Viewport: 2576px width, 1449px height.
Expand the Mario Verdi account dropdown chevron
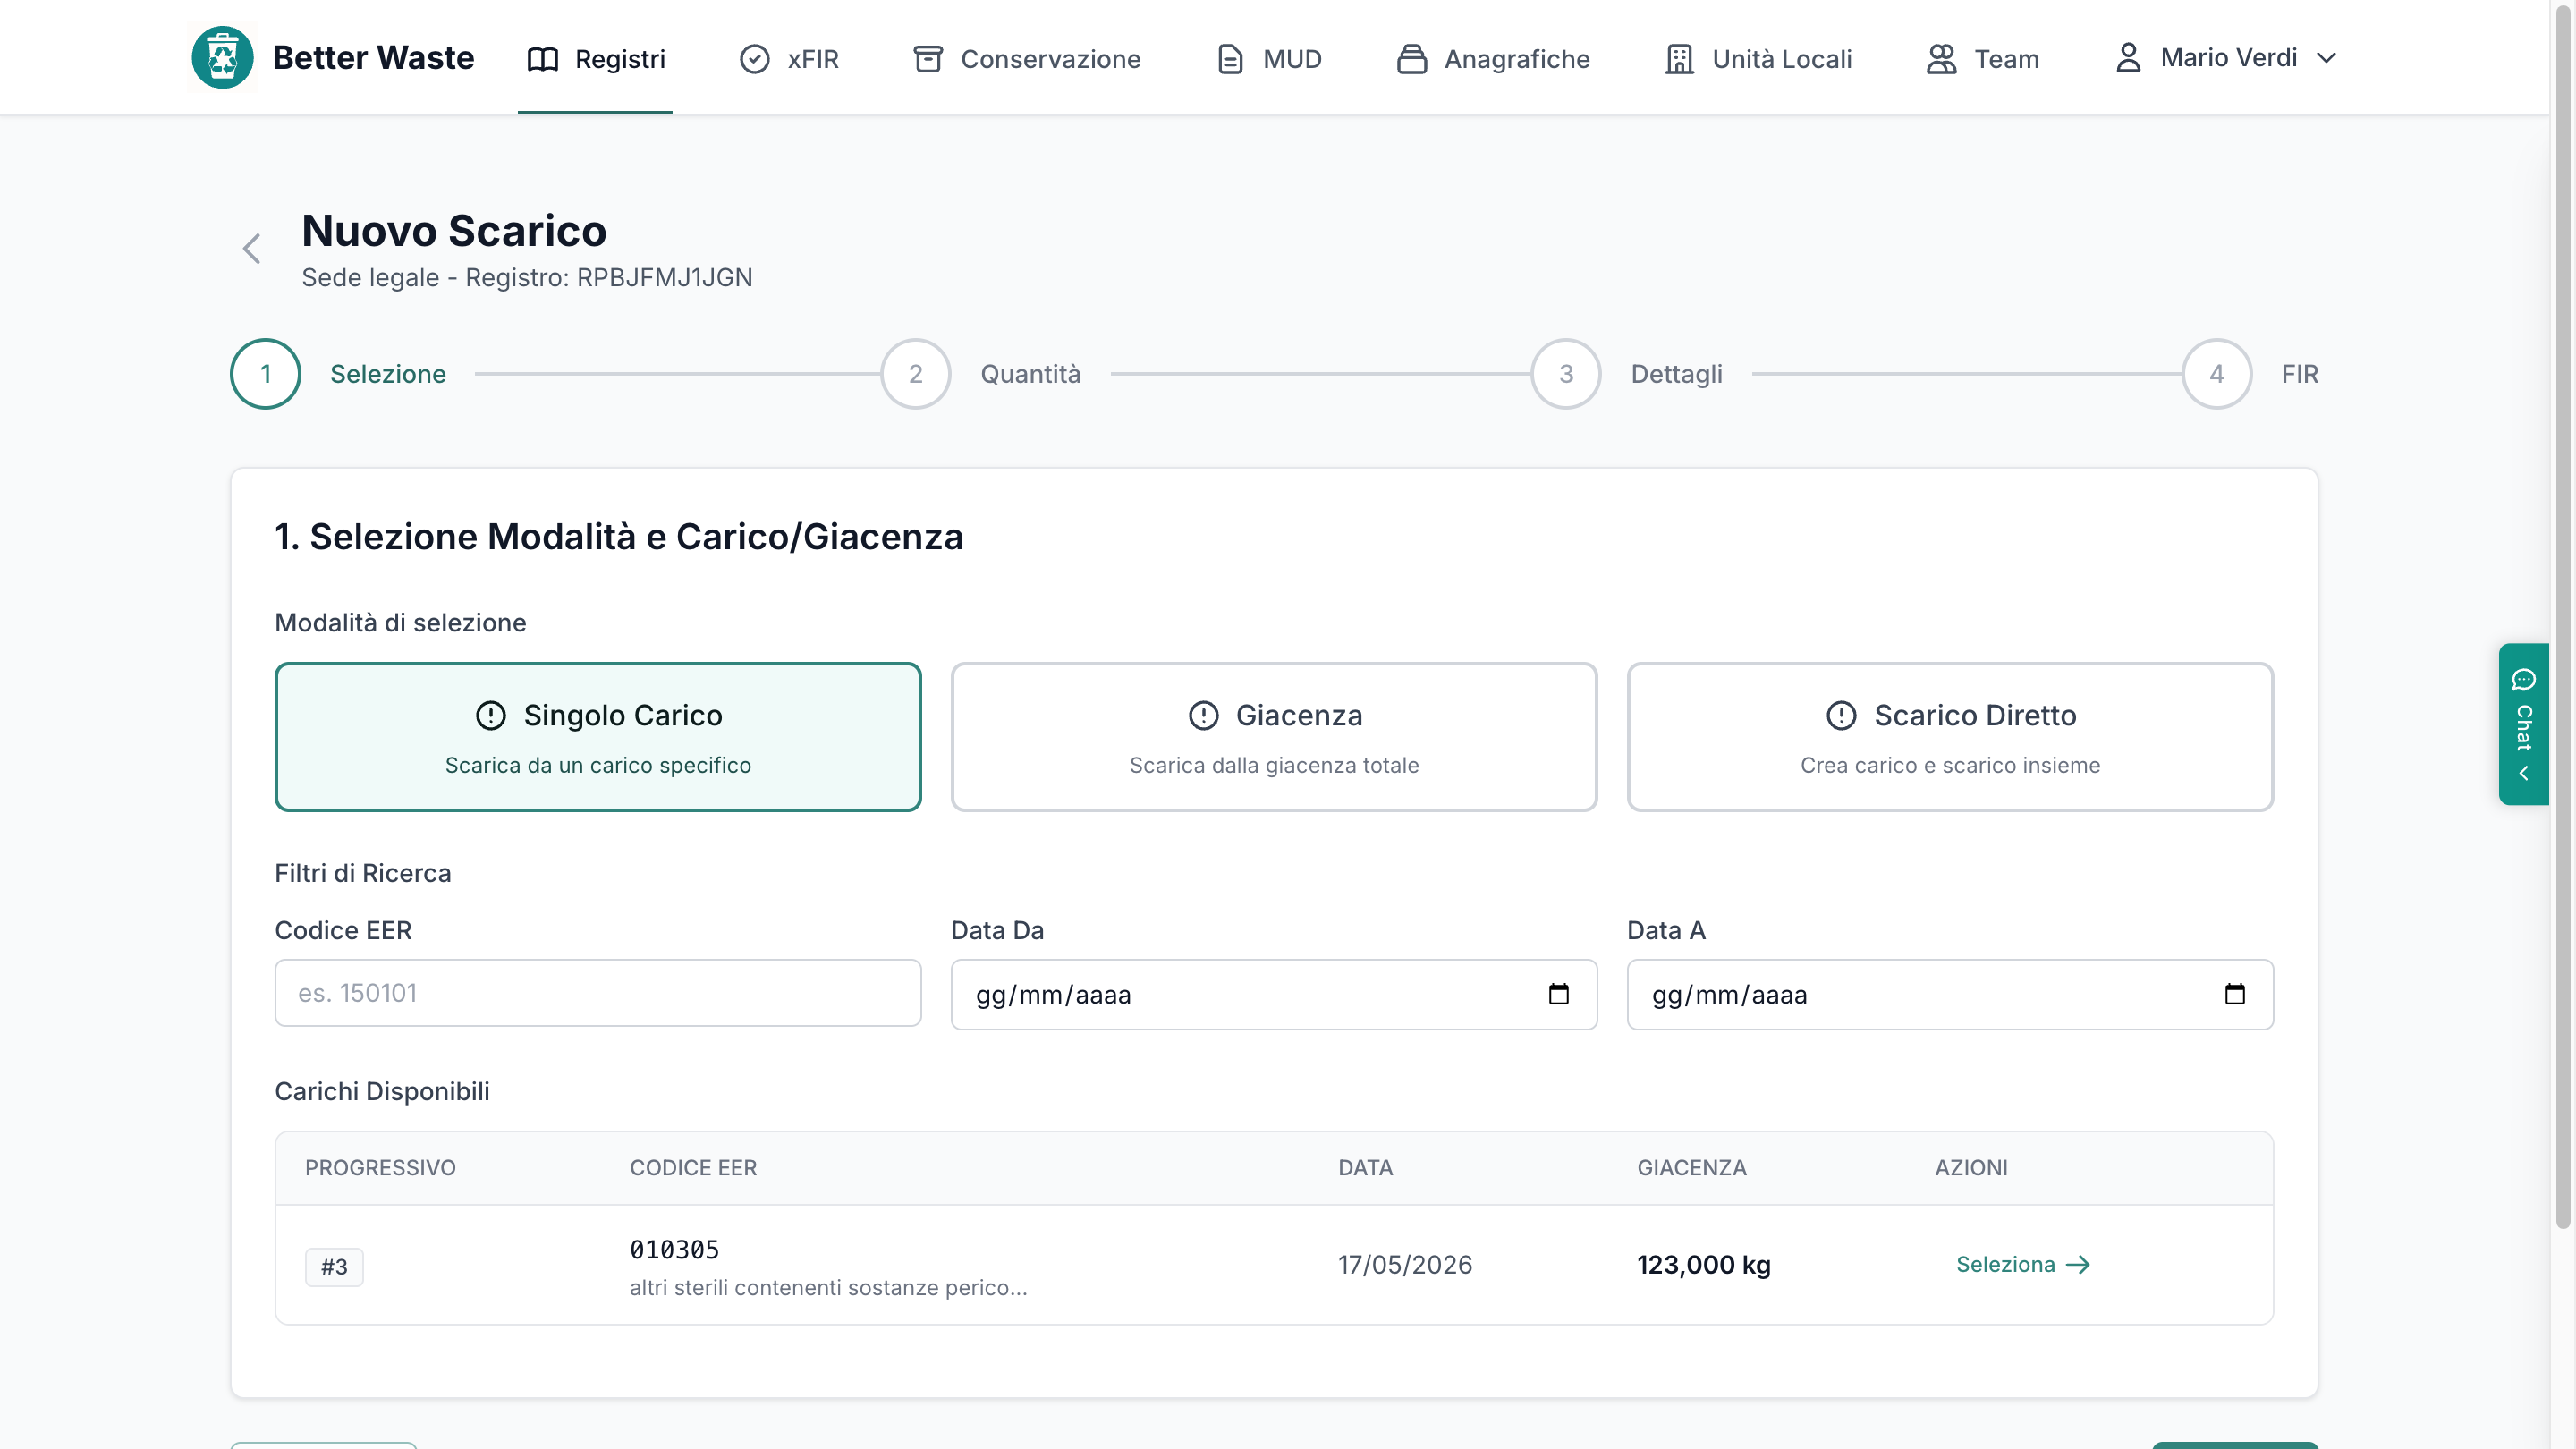(x=2326, y=58)
